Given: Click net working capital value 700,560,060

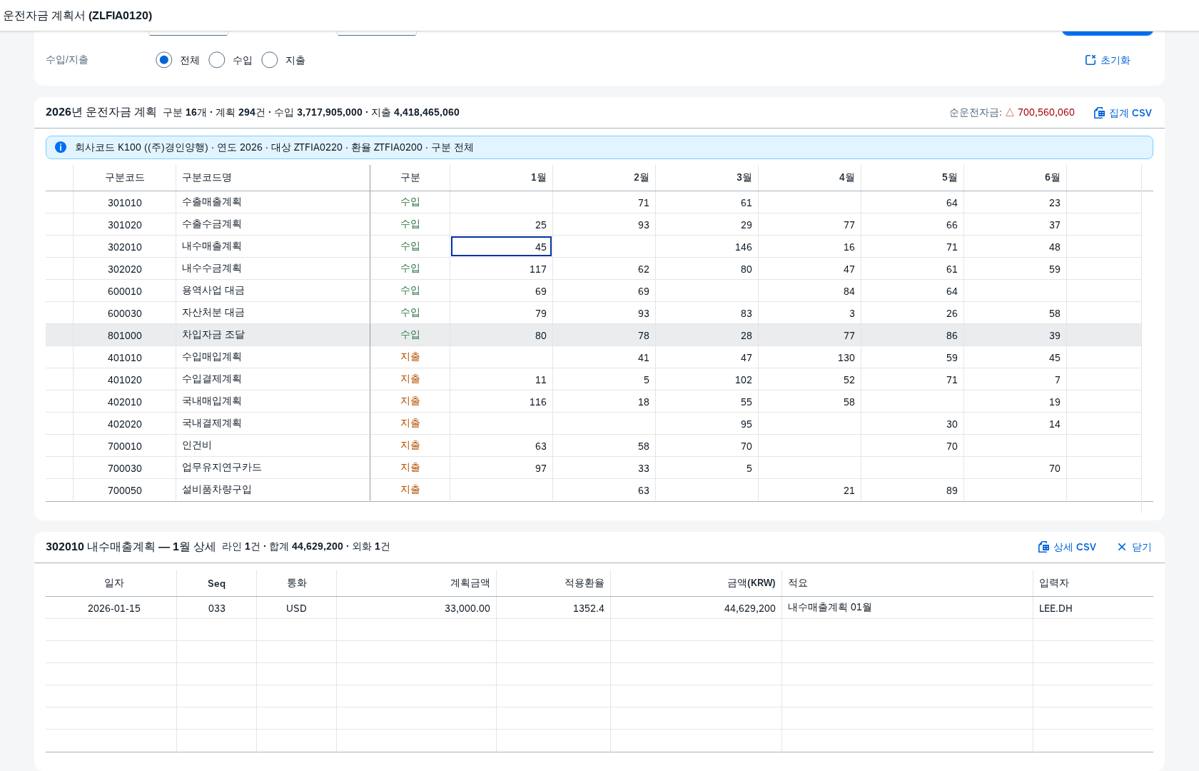Looking at the screenshot, I should tap(1045, 112).
